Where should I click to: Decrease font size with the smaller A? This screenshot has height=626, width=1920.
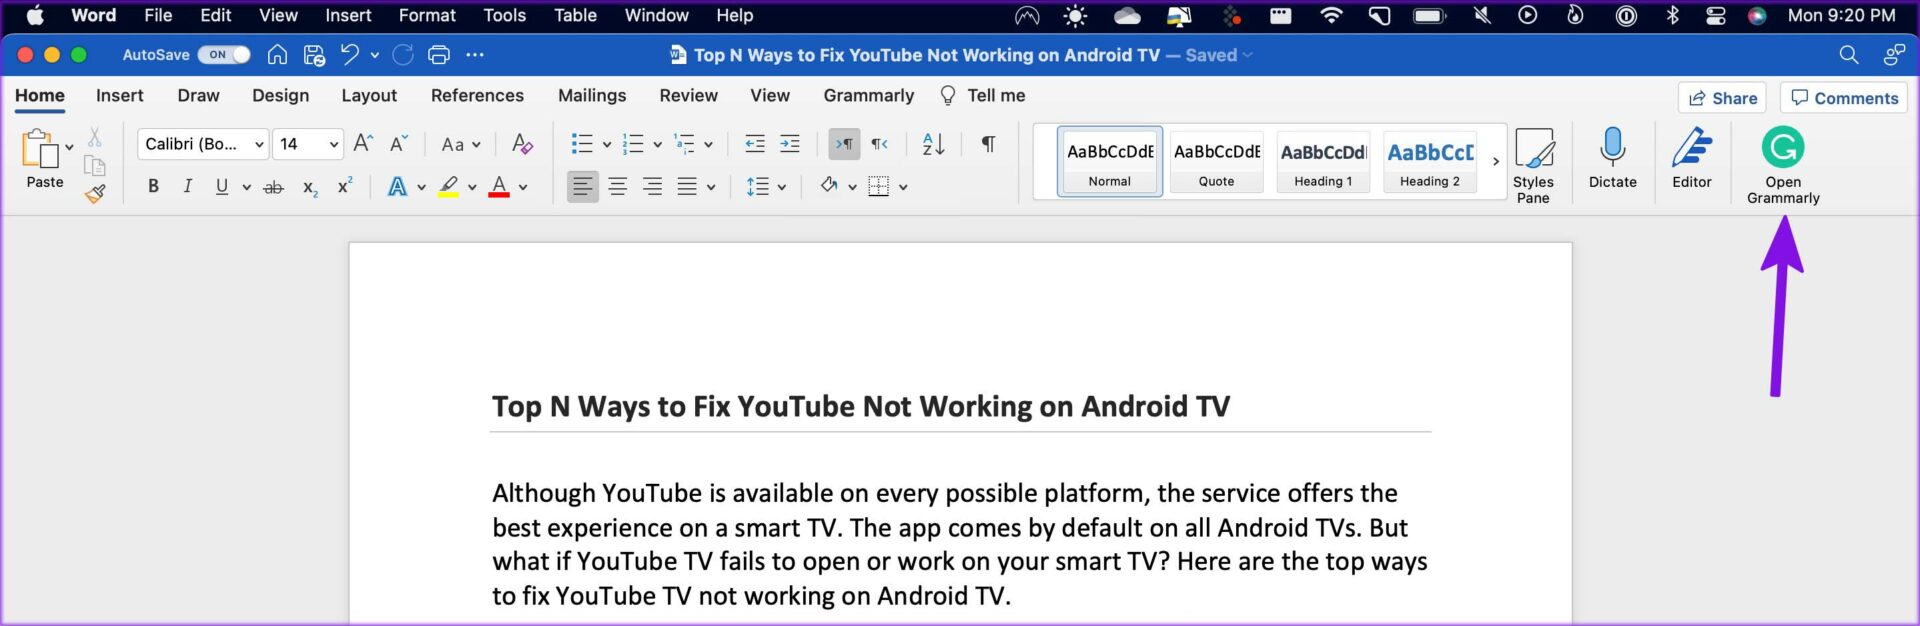(398, 144)
